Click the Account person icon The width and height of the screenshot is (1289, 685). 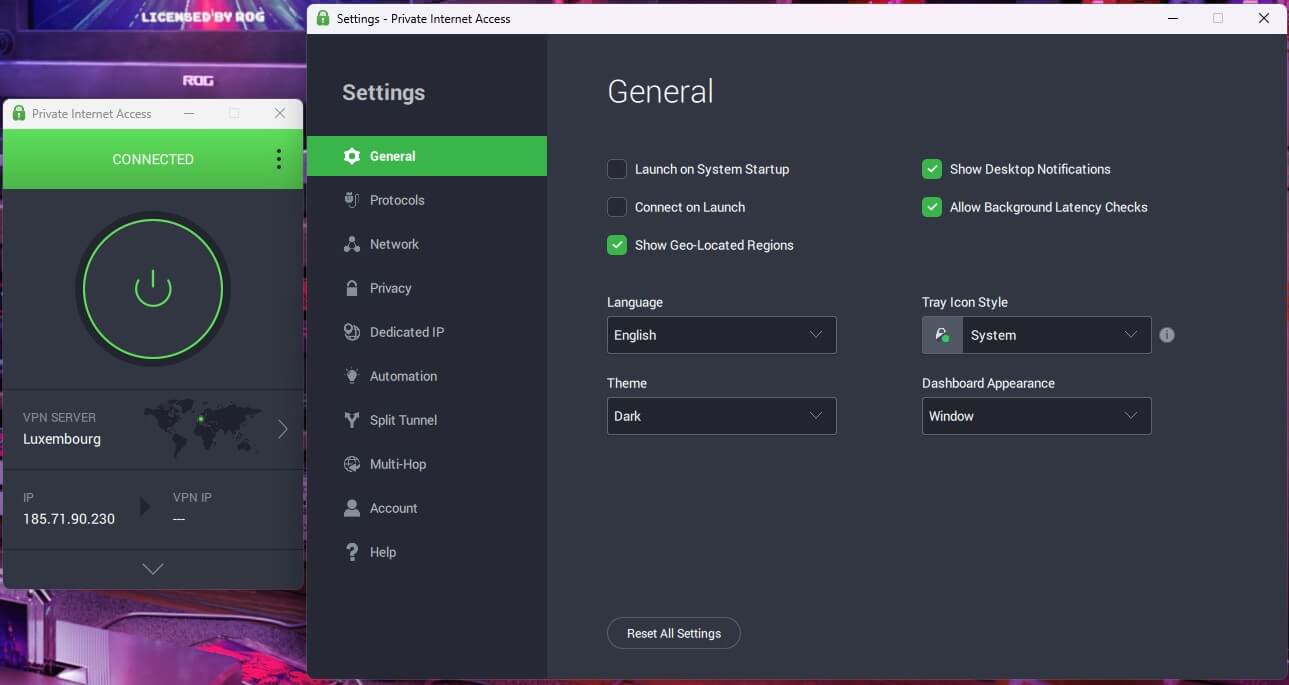click(x=351, y=508)
